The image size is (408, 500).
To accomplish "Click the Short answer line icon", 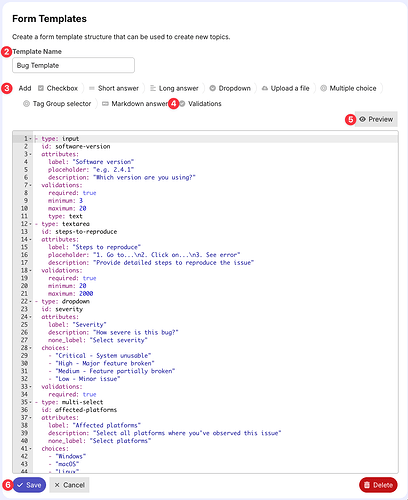I will click(x=92, y=88).
